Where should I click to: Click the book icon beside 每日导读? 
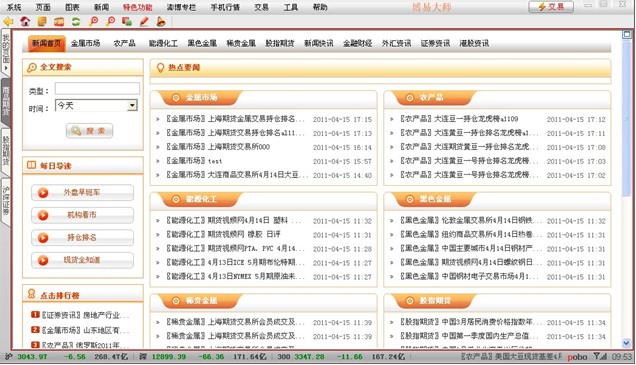tap(31, 165)
